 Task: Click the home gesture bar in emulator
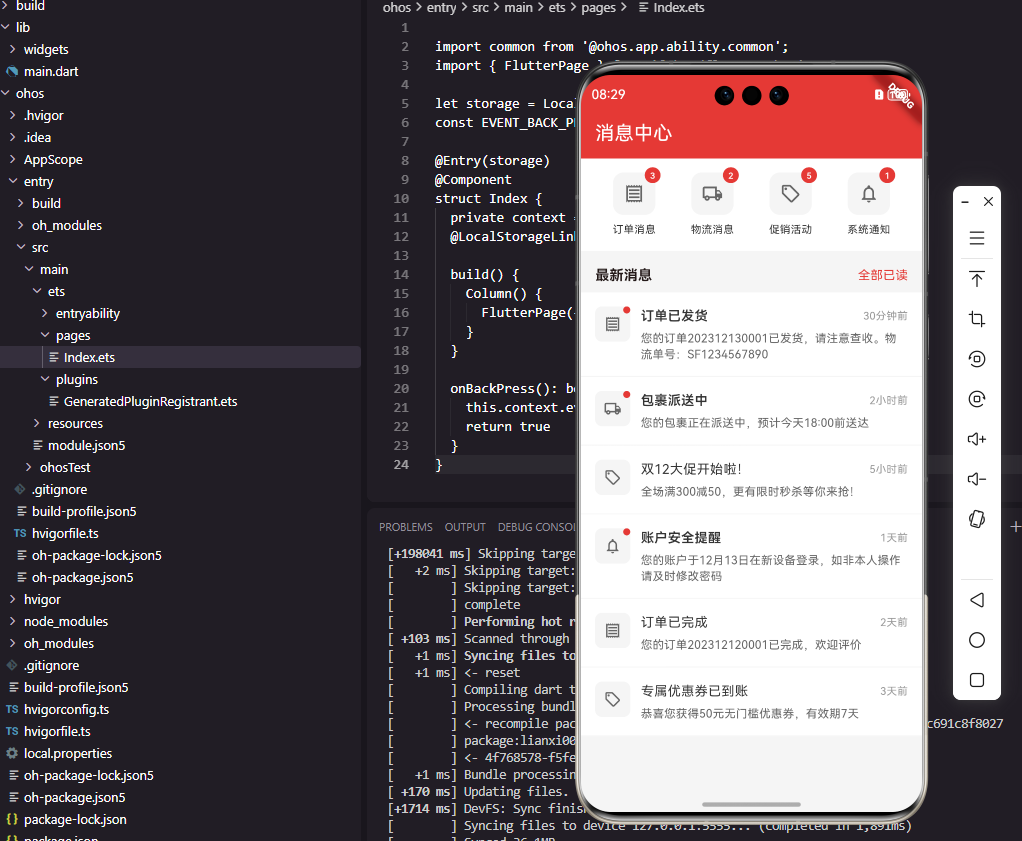click(751, 804)
